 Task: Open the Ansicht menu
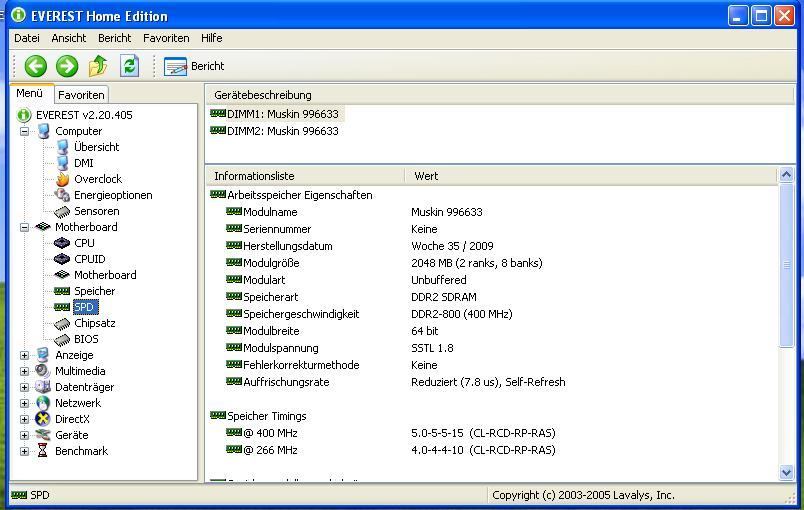pyautogui.click(x=69, y=38)
